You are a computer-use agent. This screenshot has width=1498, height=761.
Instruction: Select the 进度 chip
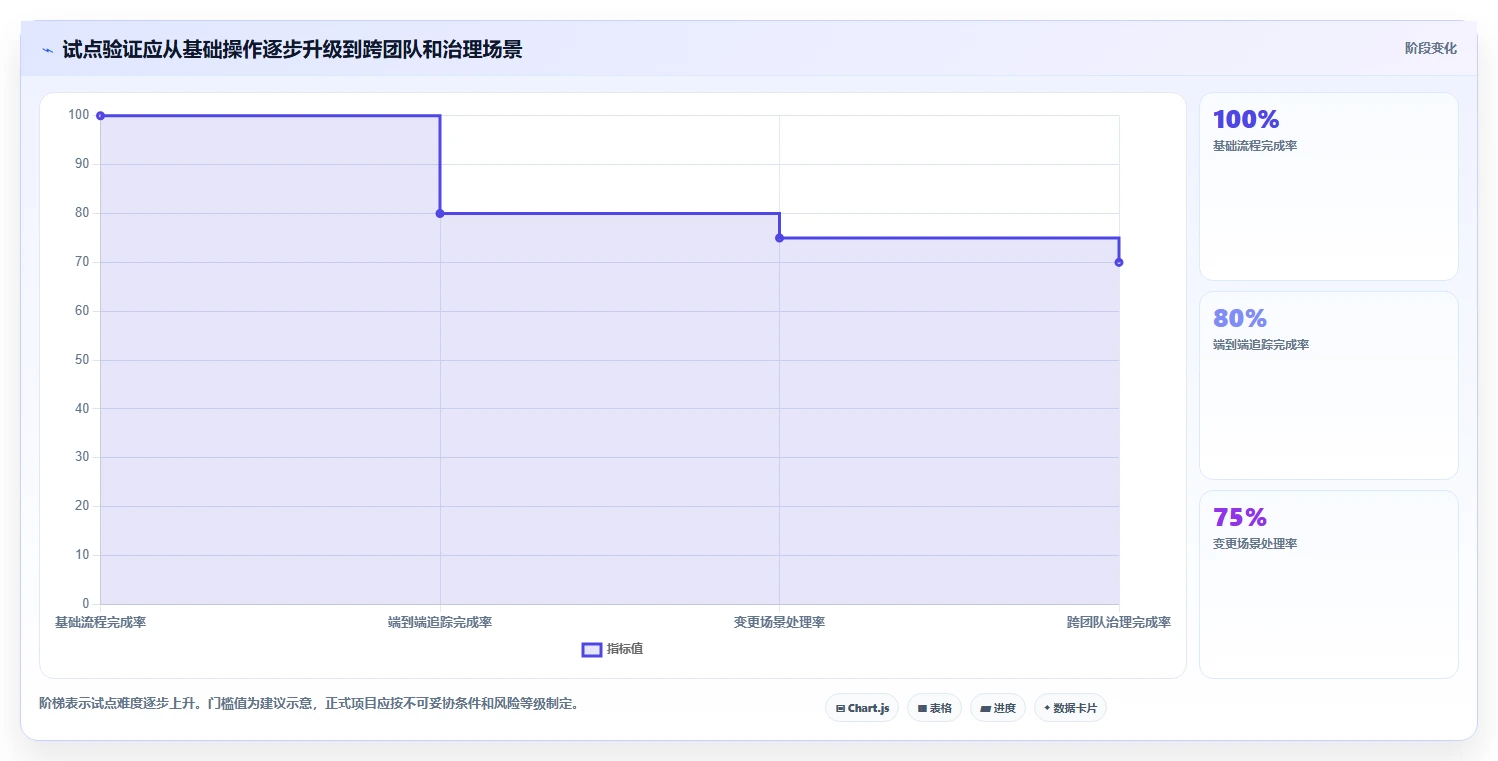(998, 708)
